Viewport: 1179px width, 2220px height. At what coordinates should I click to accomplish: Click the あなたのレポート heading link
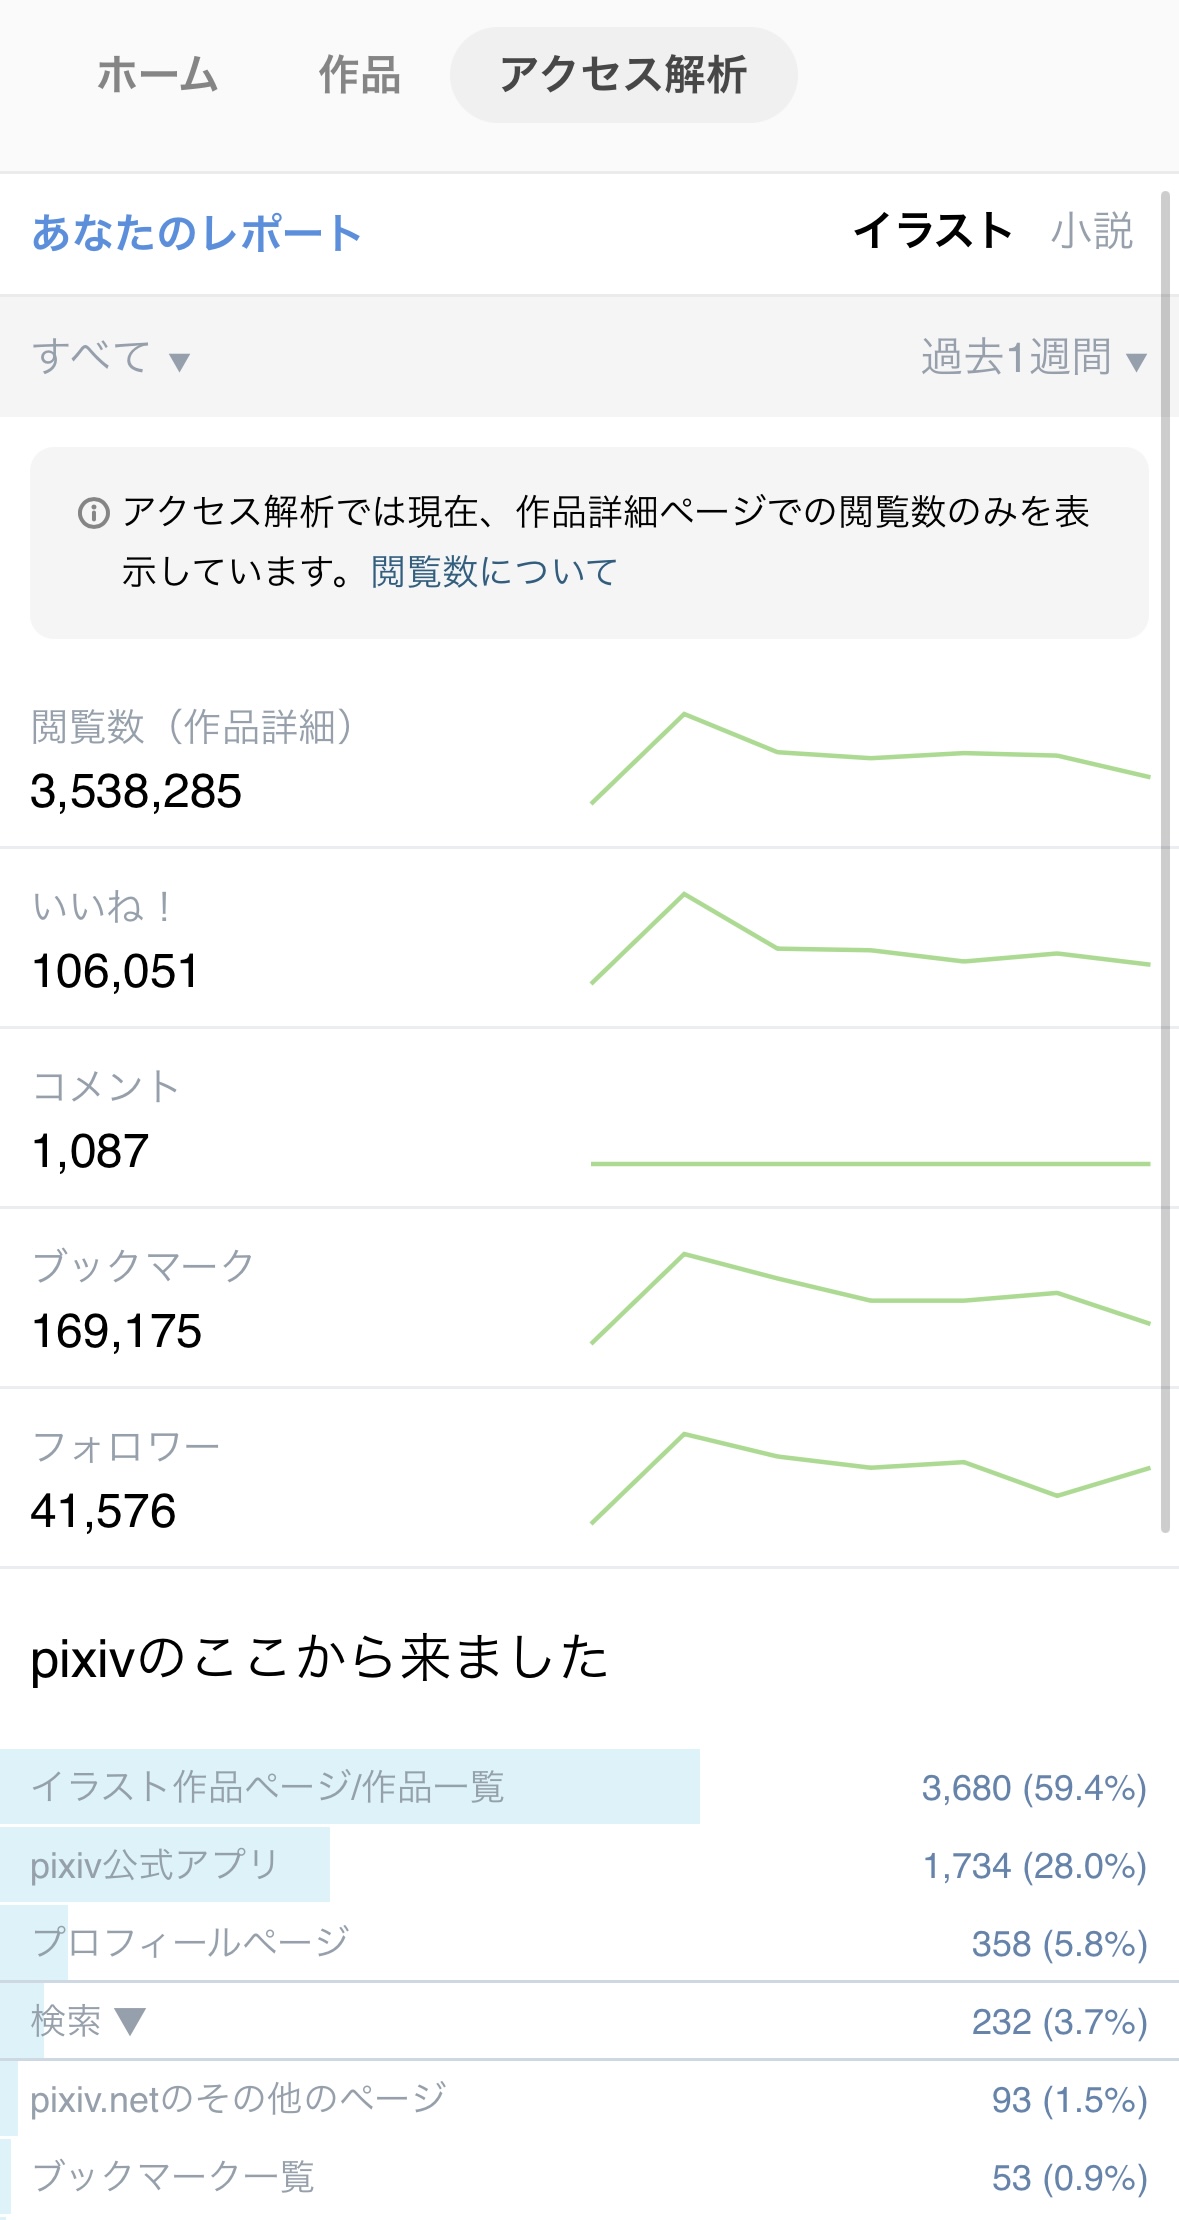coord(196,234)
